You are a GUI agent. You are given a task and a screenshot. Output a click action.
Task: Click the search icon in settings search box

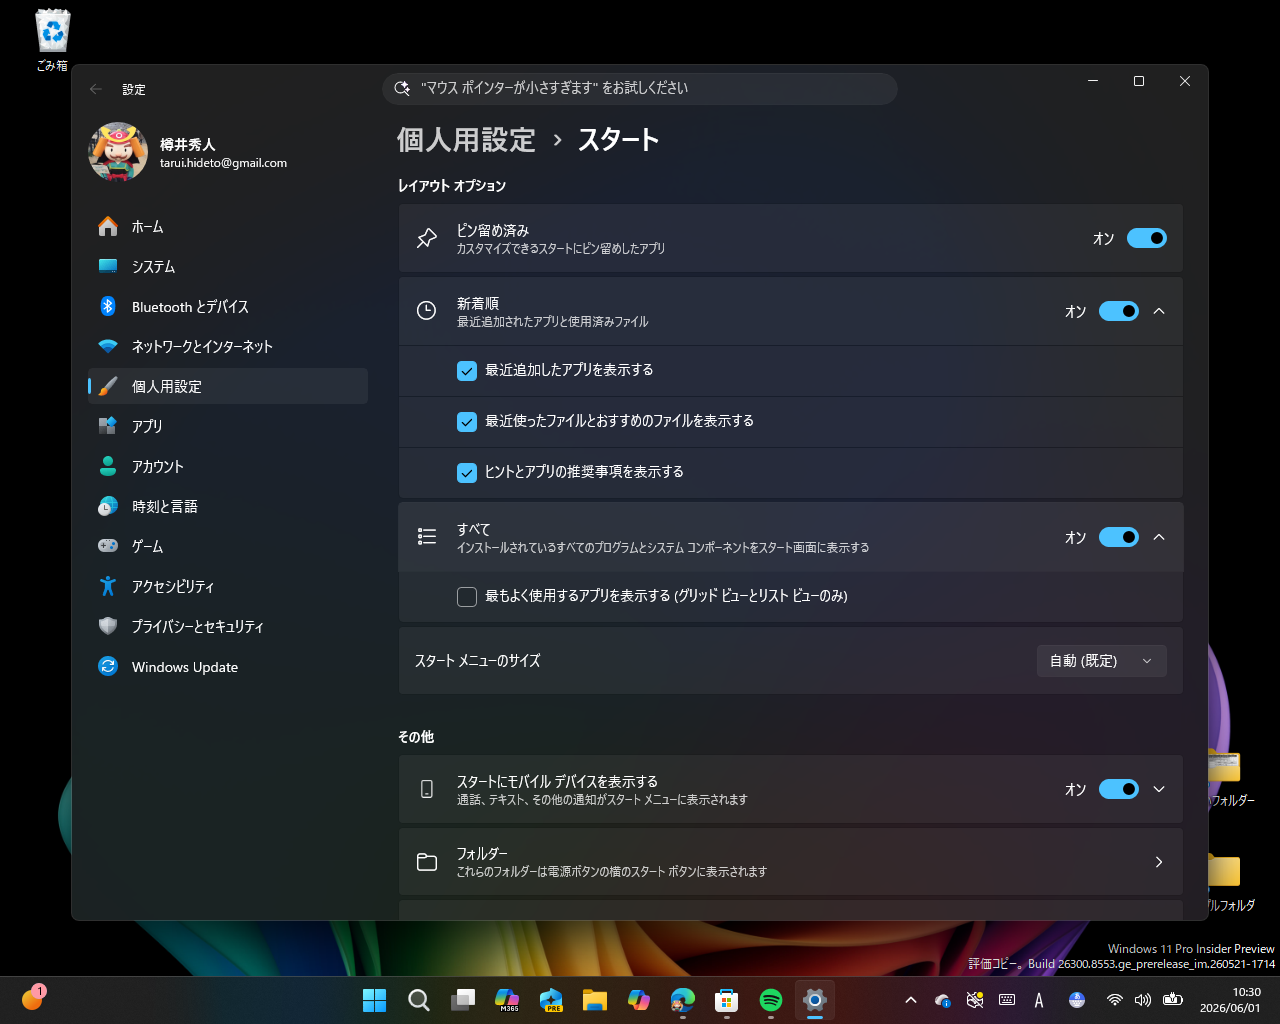[x=402, y=88]
